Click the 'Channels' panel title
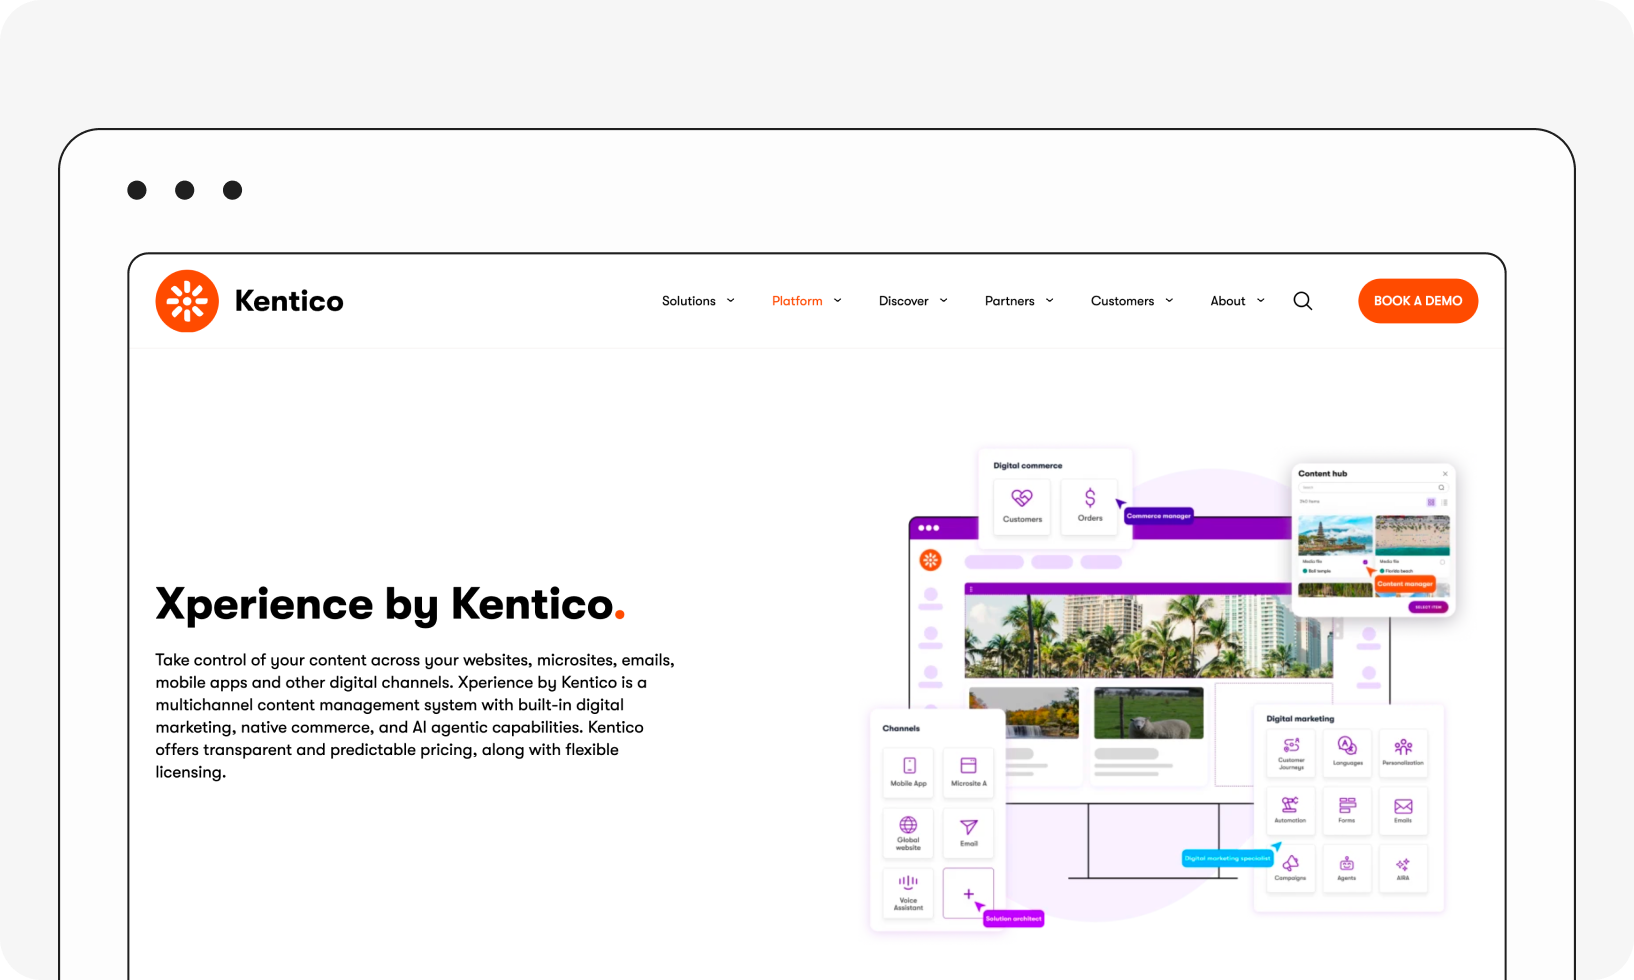1634x980 pixels. coord(901,728)
